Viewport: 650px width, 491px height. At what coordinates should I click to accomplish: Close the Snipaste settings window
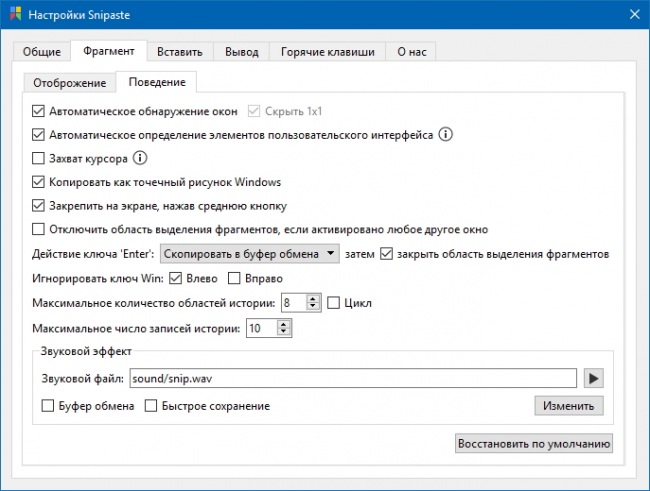634,15
